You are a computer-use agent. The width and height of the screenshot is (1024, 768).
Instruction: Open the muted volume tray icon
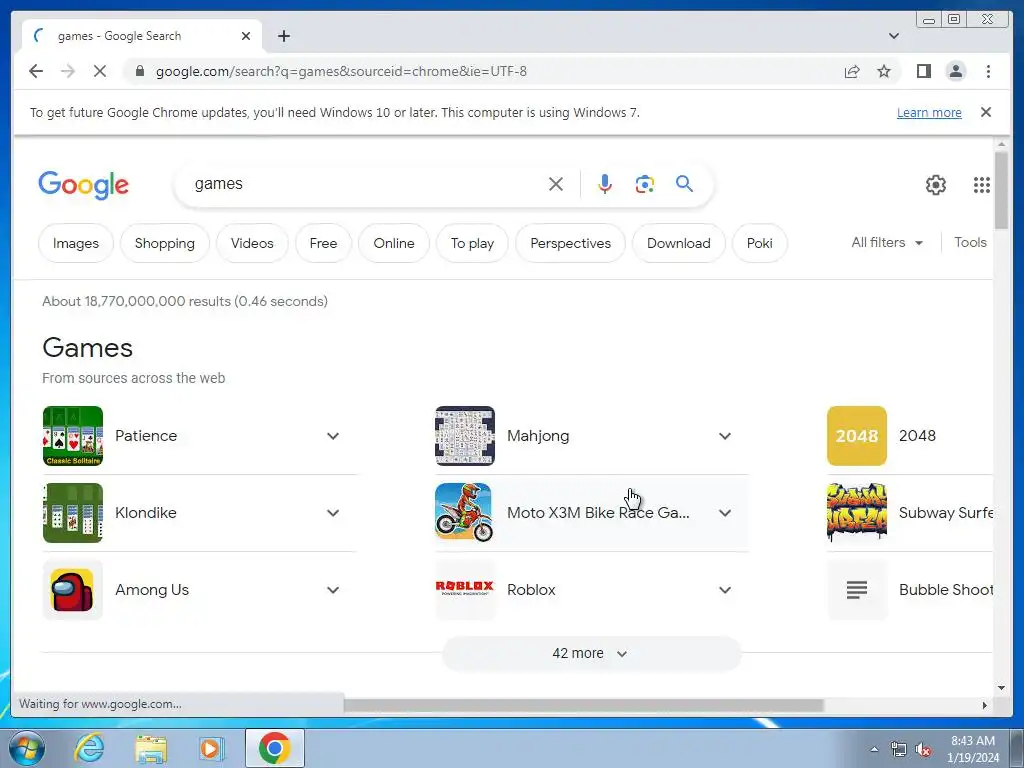[923, 750]
